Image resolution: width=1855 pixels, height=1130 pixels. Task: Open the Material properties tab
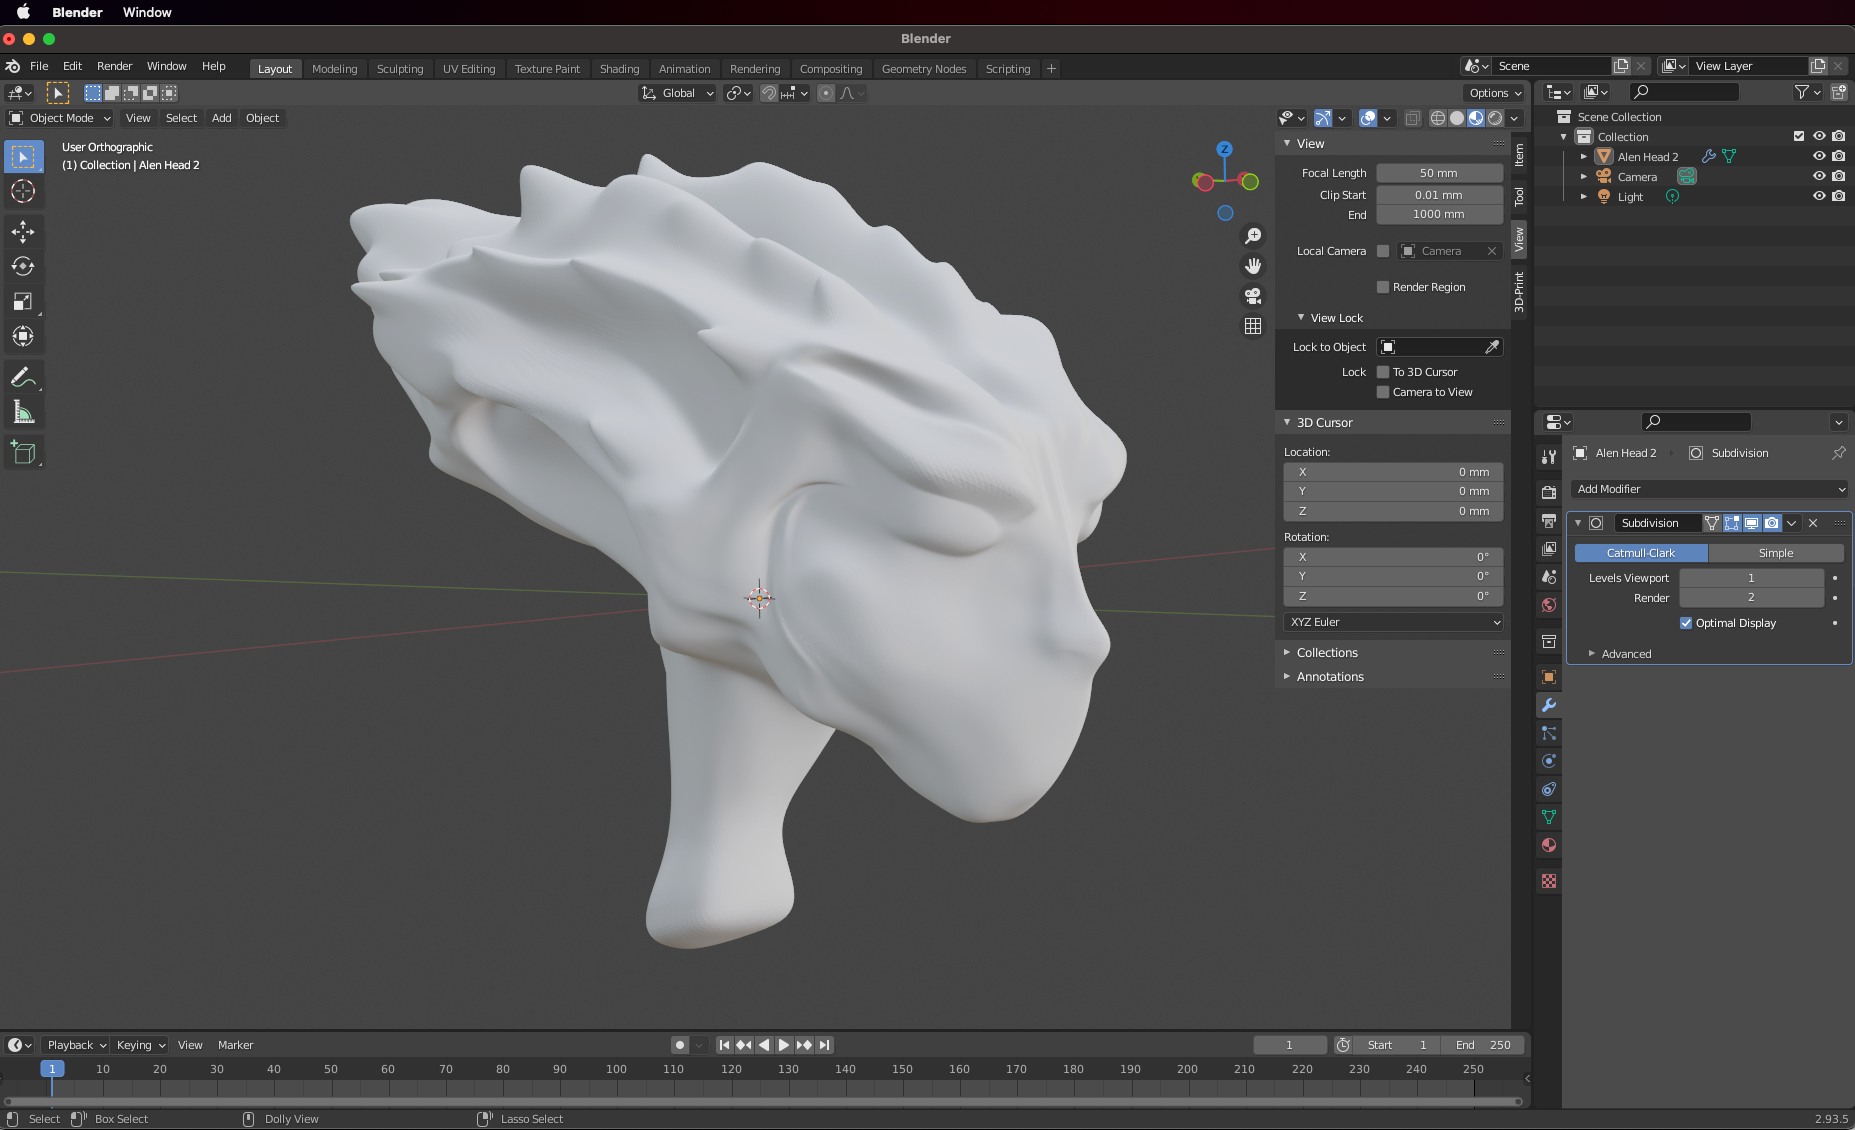click(1549, 846)
